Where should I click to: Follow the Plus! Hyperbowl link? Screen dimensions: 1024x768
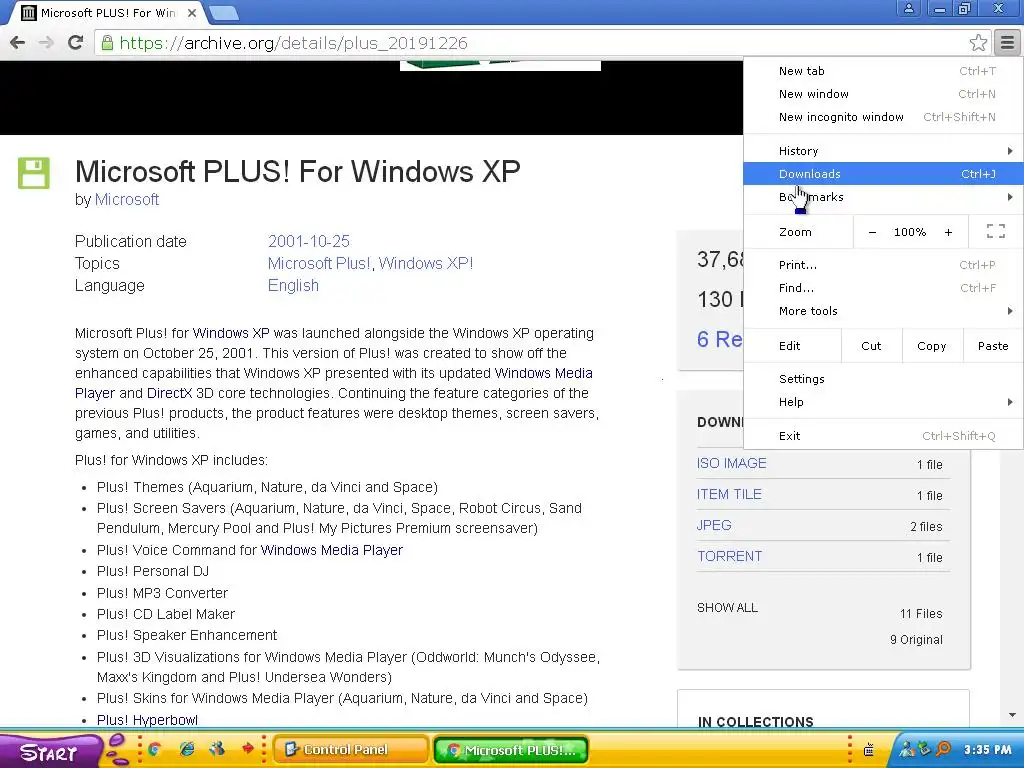click(147, 720)
